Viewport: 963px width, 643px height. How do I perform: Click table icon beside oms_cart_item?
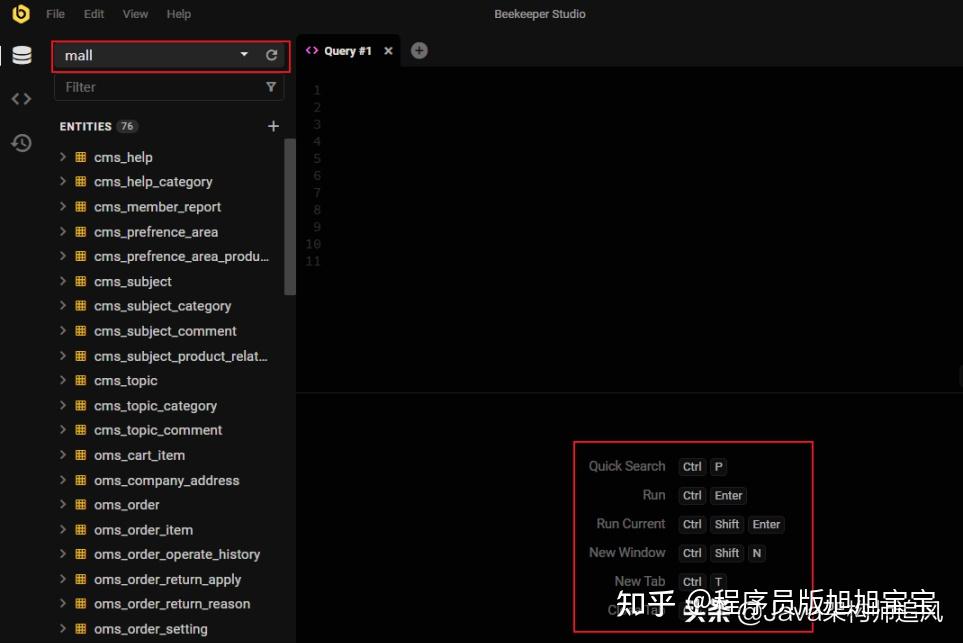(80, 454)
